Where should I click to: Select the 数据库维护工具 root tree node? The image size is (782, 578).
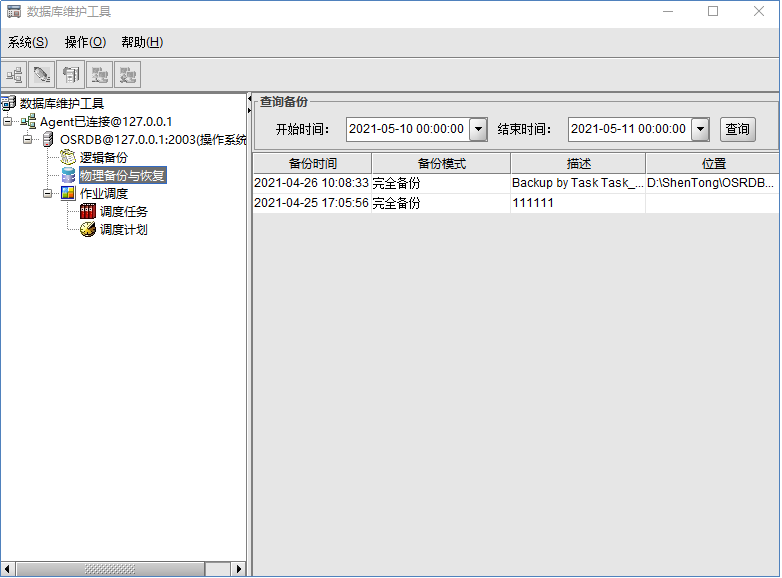coord(61,103)
